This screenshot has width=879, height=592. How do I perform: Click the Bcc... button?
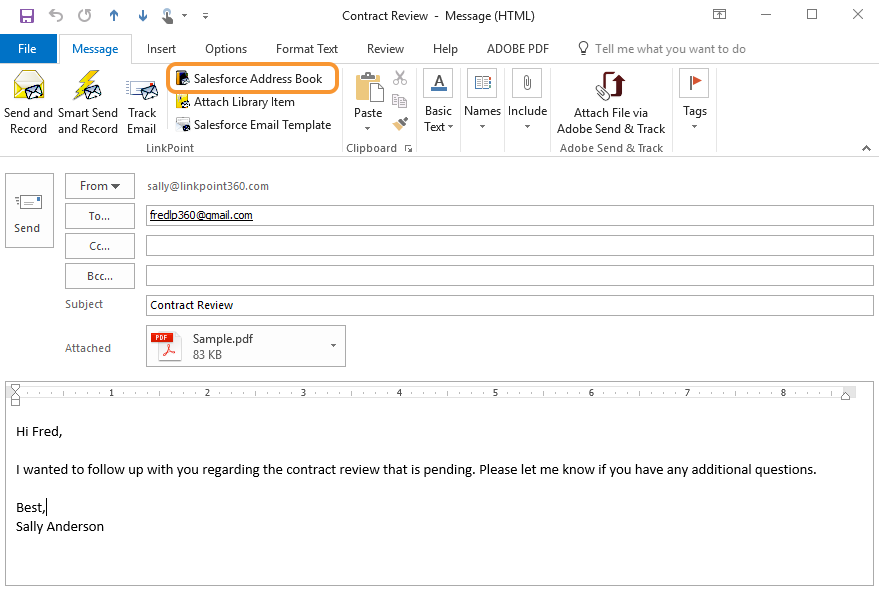click(100, 276)
